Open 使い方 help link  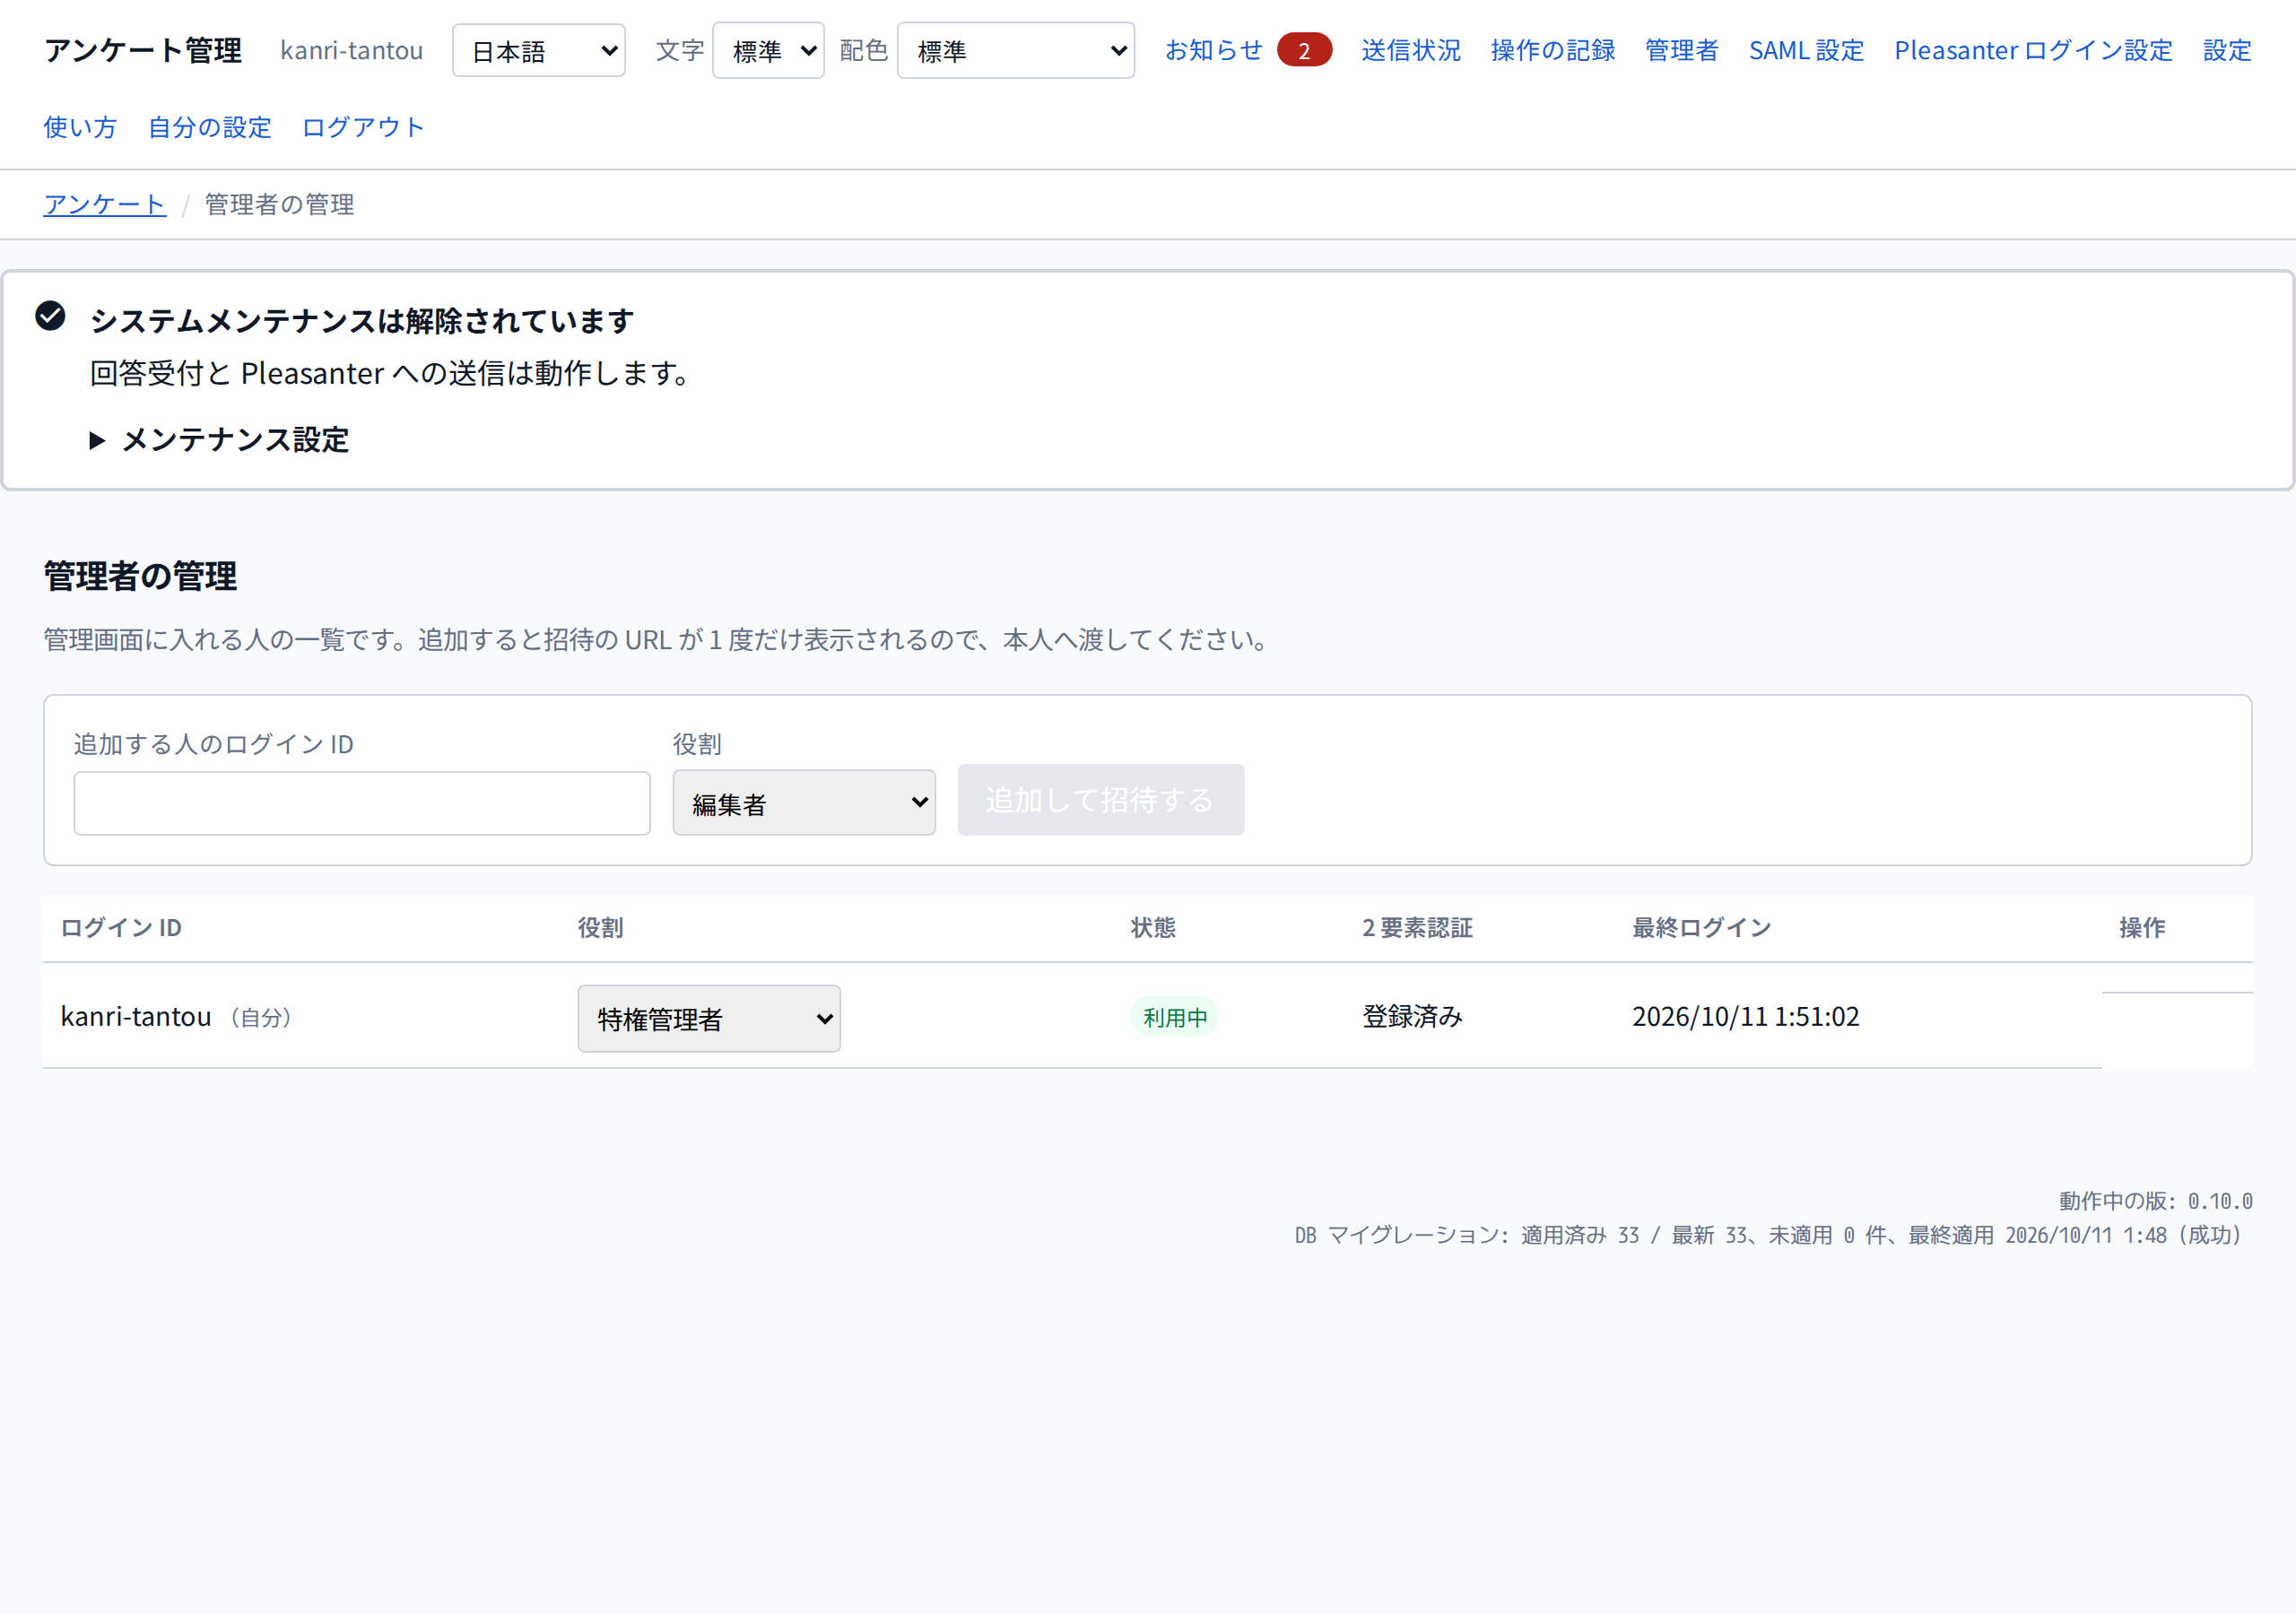[x=80, y=127]
